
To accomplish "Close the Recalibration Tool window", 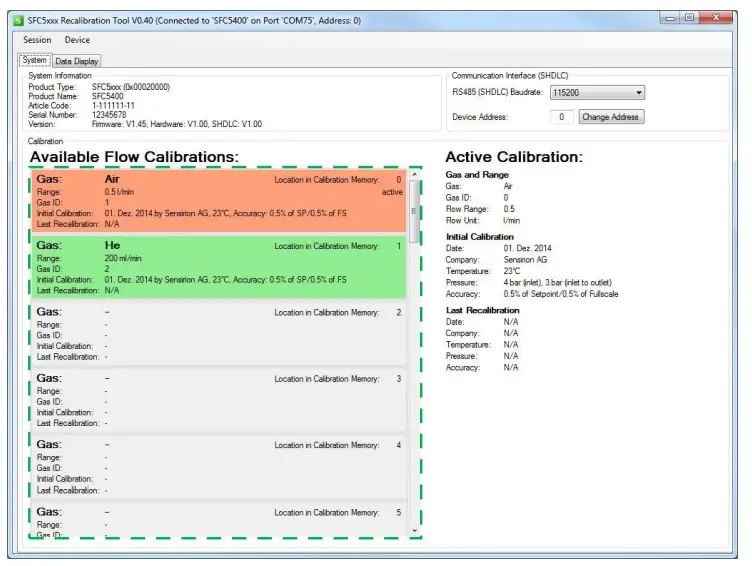I will [x=716, y=18].
